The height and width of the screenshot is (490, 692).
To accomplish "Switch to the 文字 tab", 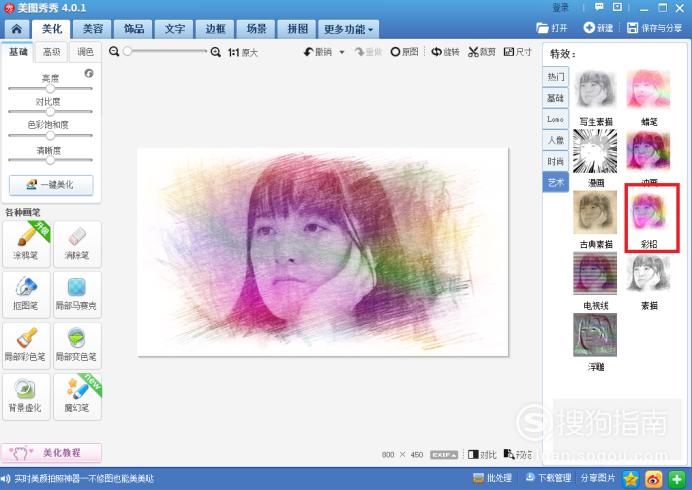I will (175, 29).
